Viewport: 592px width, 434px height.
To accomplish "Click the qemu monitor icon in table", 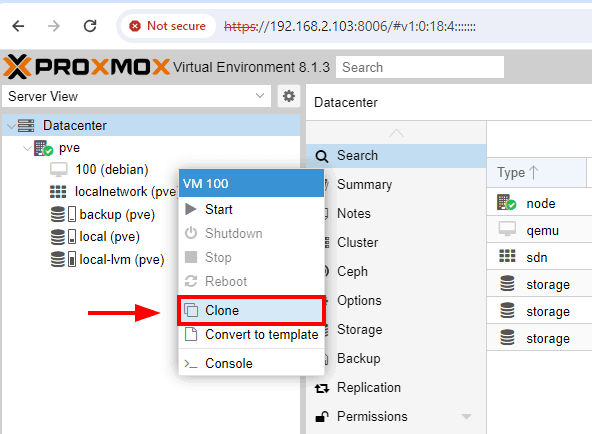I will click(x=507, y=229).
